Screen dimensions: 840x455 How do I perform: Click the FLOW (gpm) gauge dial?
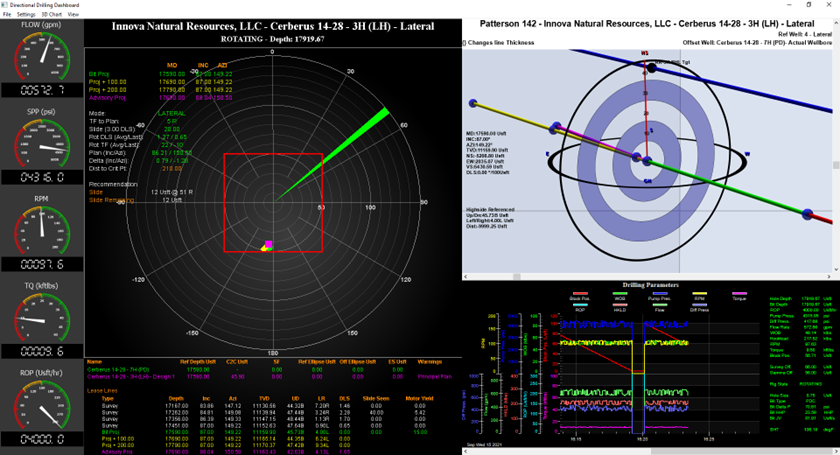coord(40,55)
